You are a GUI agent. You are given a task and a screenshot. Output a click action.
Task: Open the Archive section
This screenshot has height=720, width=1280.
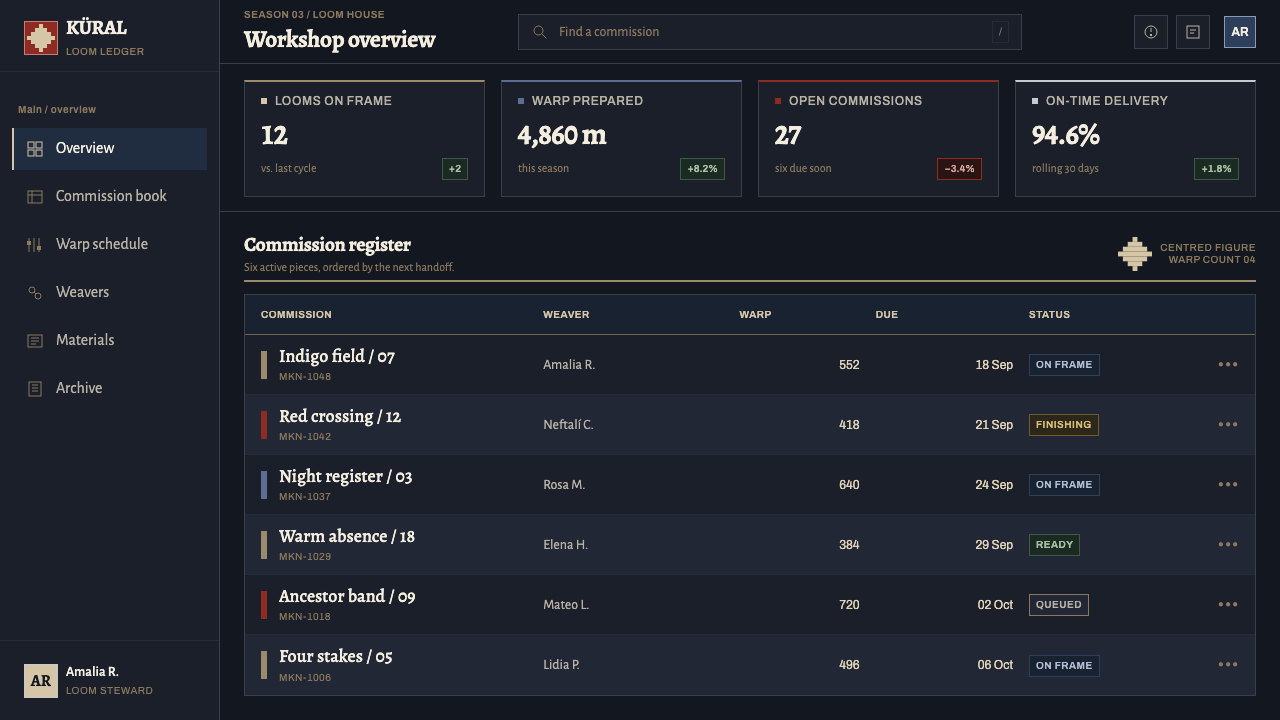coord(110,389)
